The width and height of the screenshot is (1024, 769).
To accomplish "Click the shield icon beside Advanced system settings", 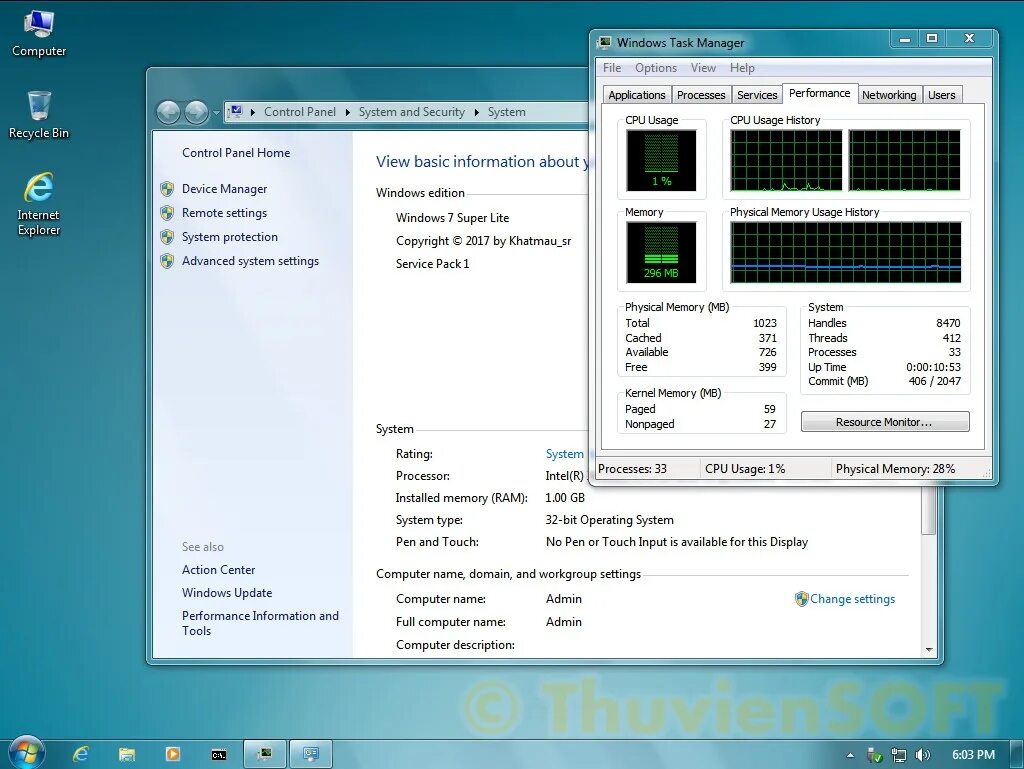I will click(167, 261).
